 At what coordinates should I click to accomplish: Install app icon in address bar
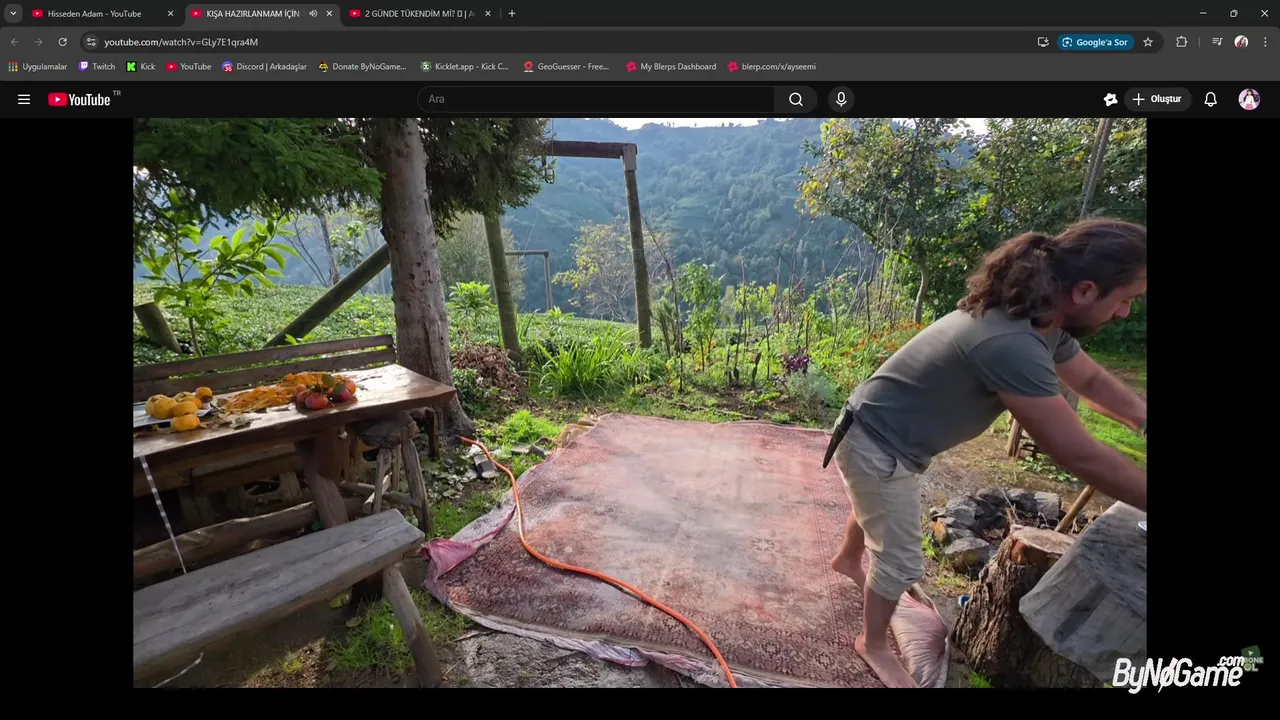[1043, 42]
